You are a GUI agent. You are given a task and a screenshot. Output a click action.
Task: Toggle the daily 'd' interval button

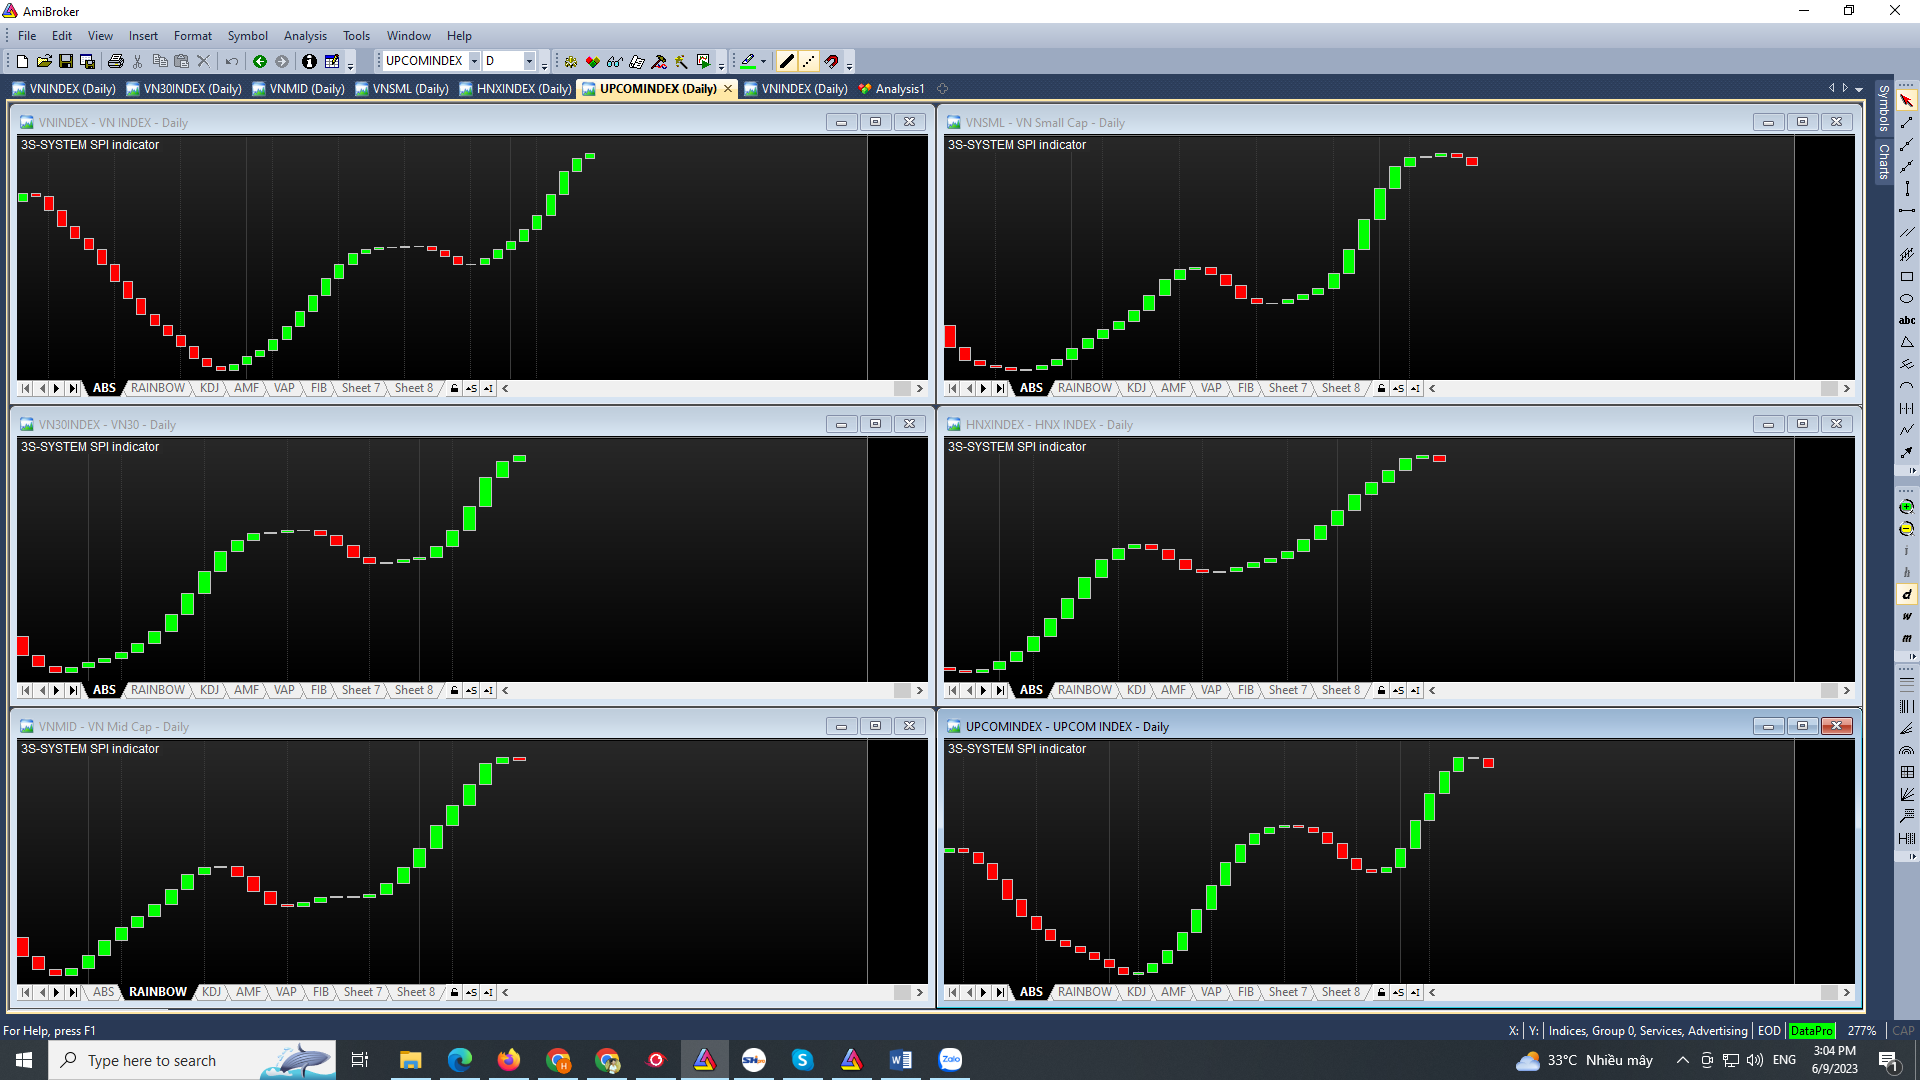pos(1907,594)
